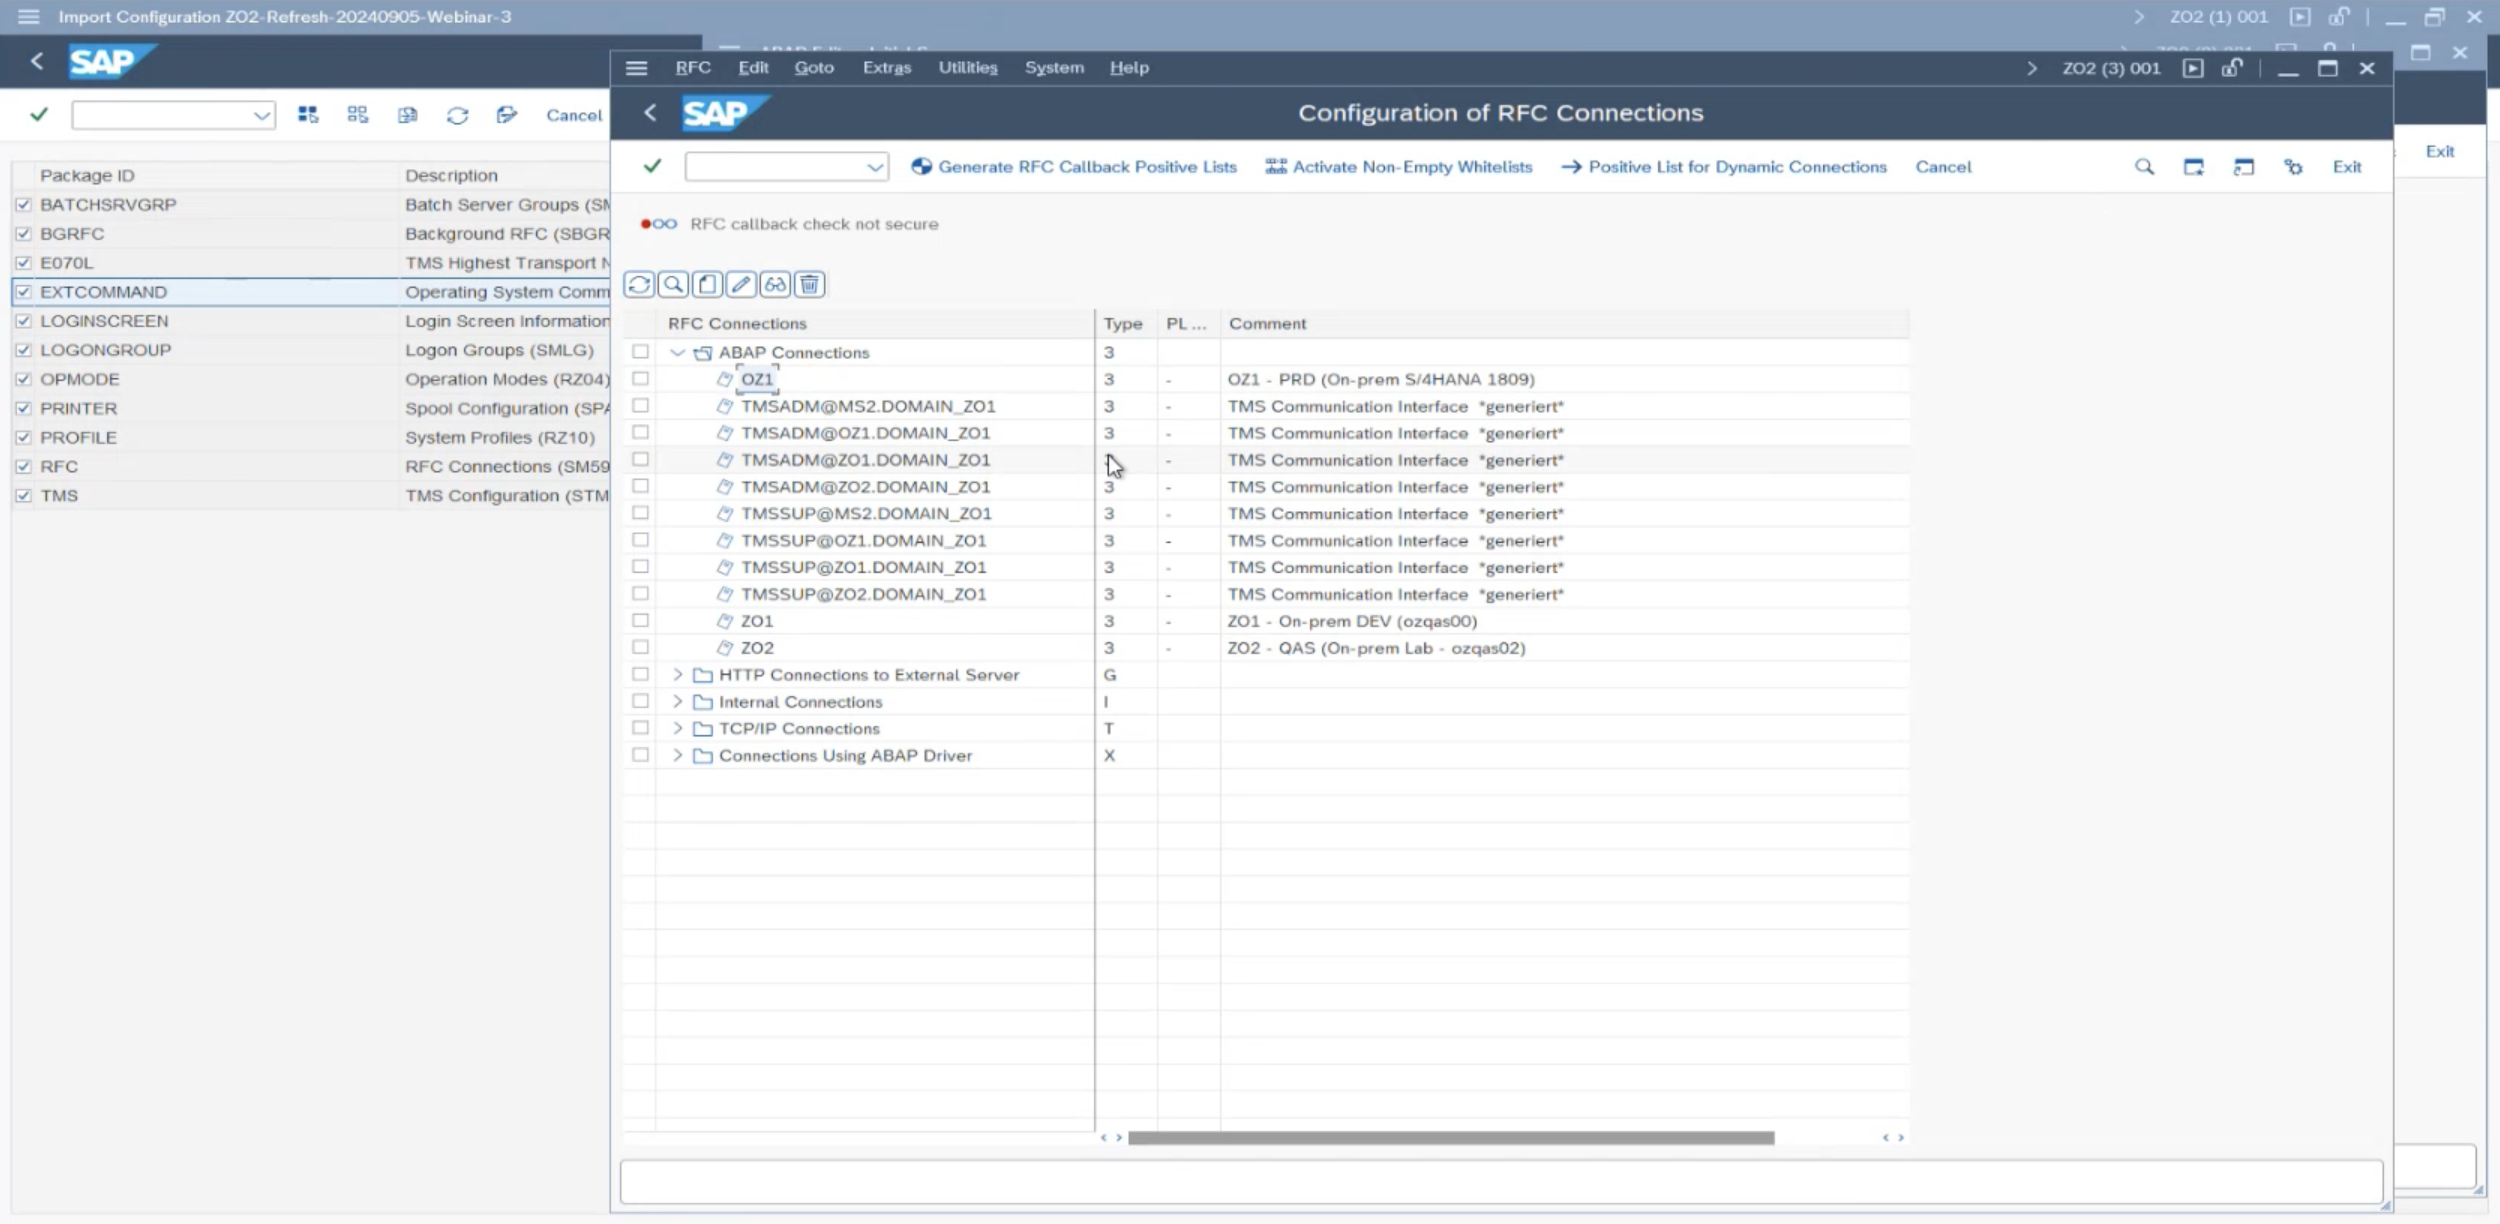
Task: Expand the TCP/IP Connections folder
Action: [677, 728]
